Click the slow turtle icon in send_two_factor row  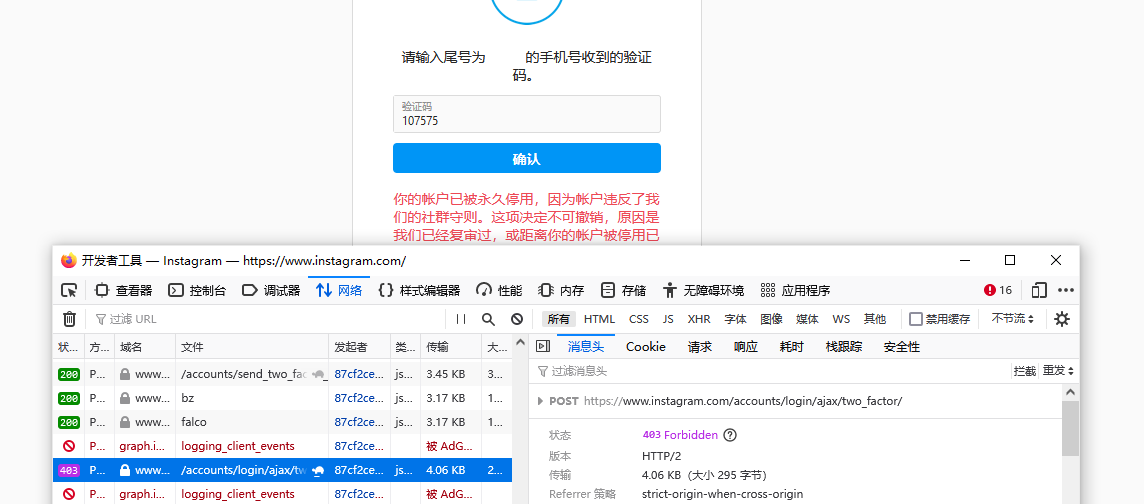click(x=318, y=374)
